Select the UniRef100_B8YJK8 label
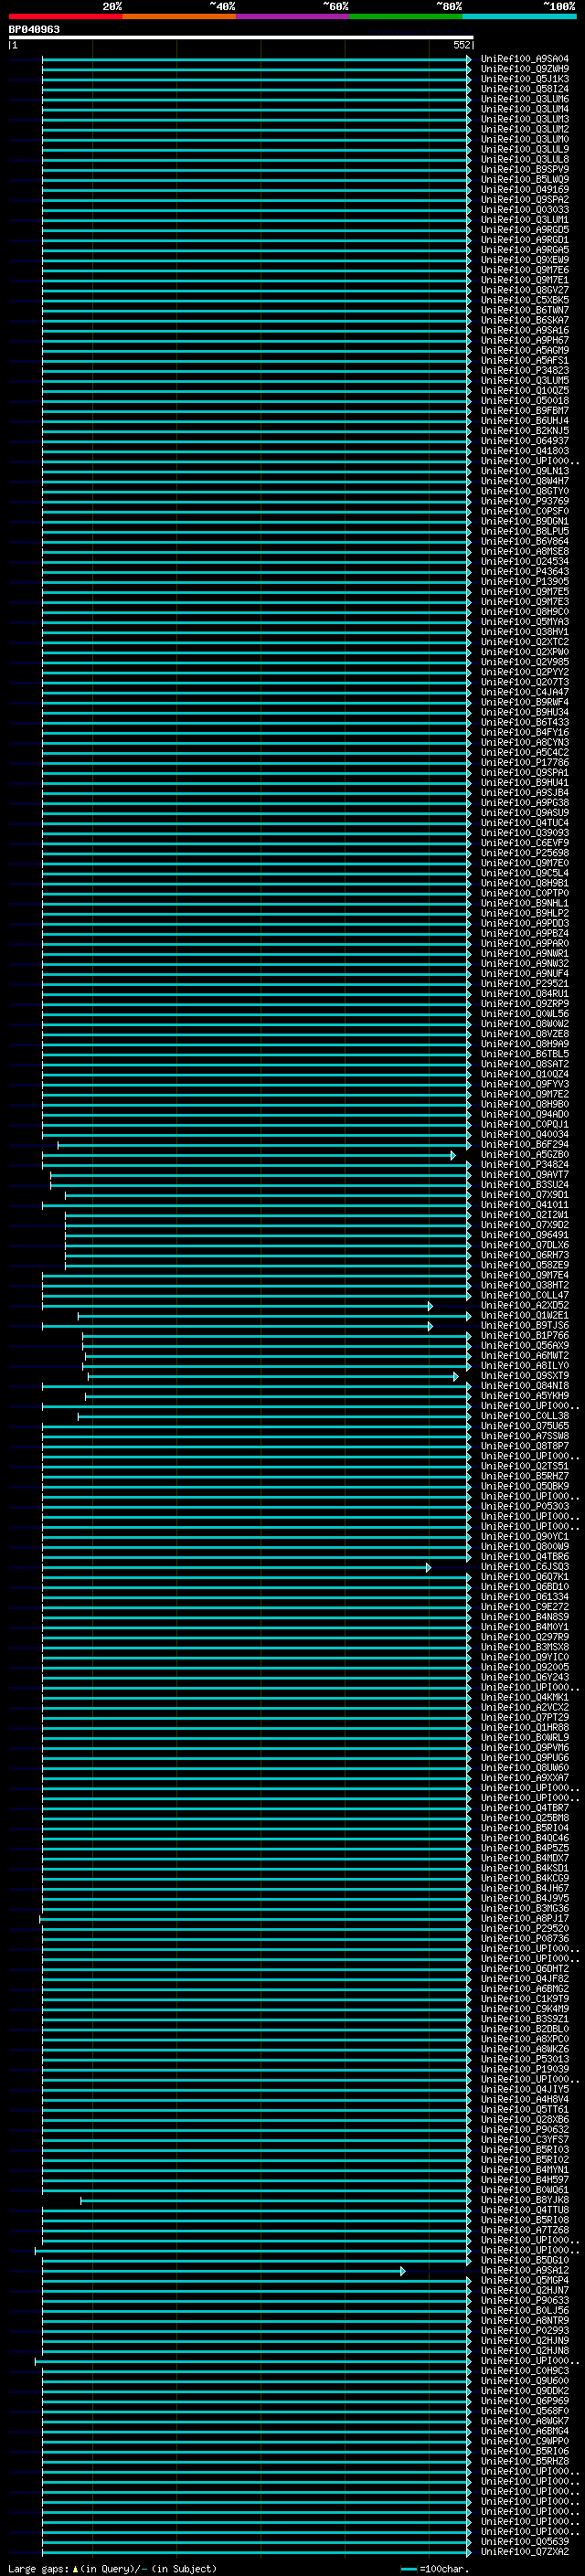585x2576 pixels. click(525, 2199)
